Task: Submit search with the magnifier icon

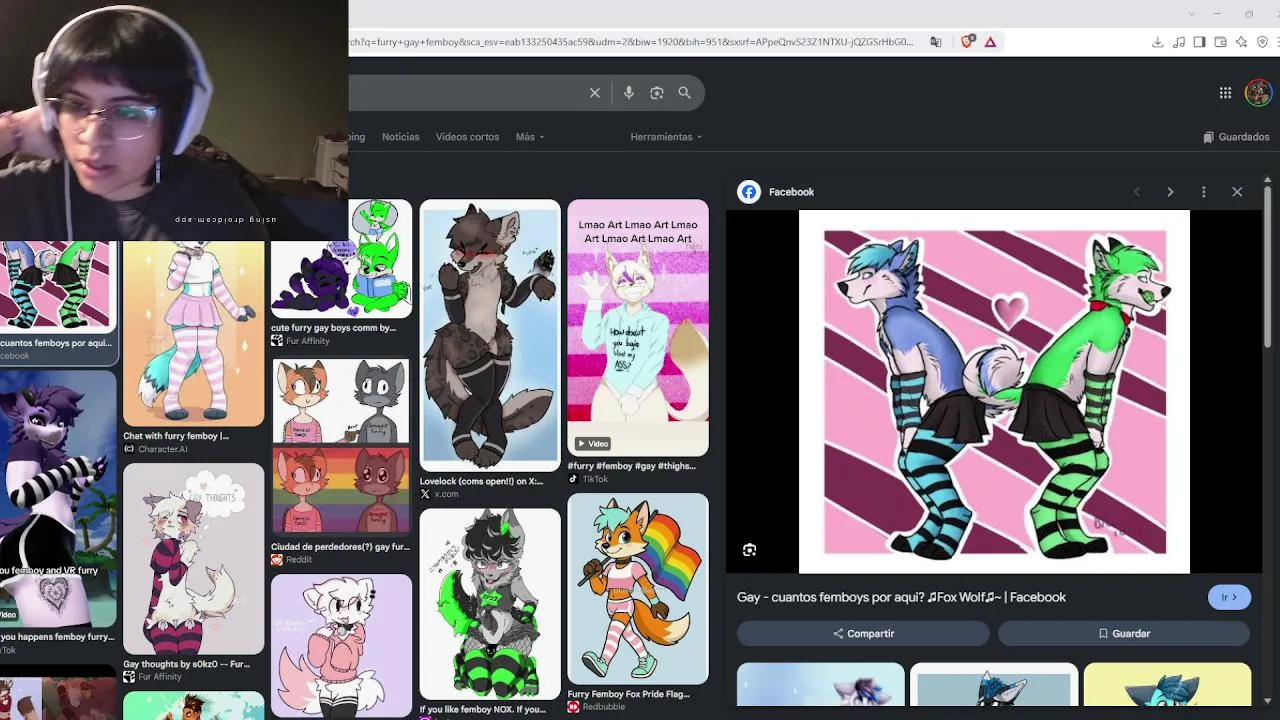Action: pos(685,93)
